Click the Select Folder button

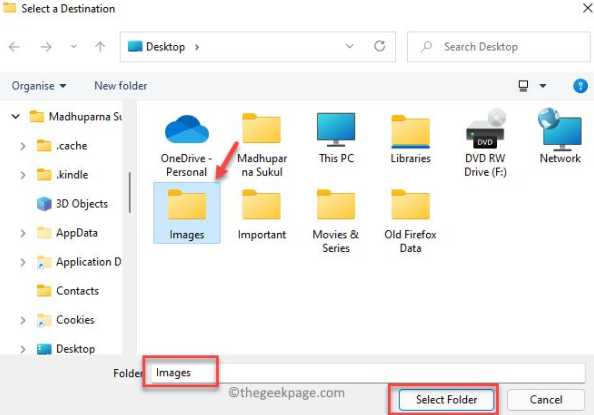pyautogui.click(x=446, y=399)
